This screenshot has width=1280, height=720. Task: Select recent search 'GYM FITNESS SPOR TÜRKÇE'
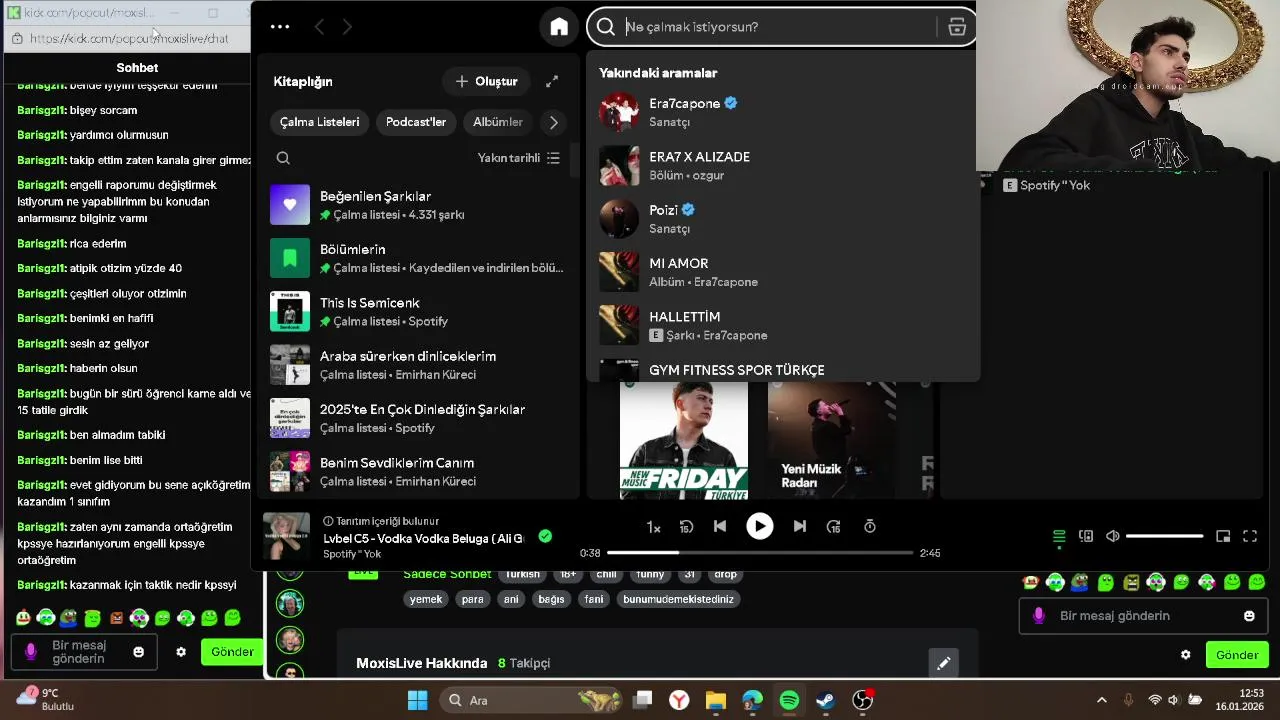tap(783, 368)
